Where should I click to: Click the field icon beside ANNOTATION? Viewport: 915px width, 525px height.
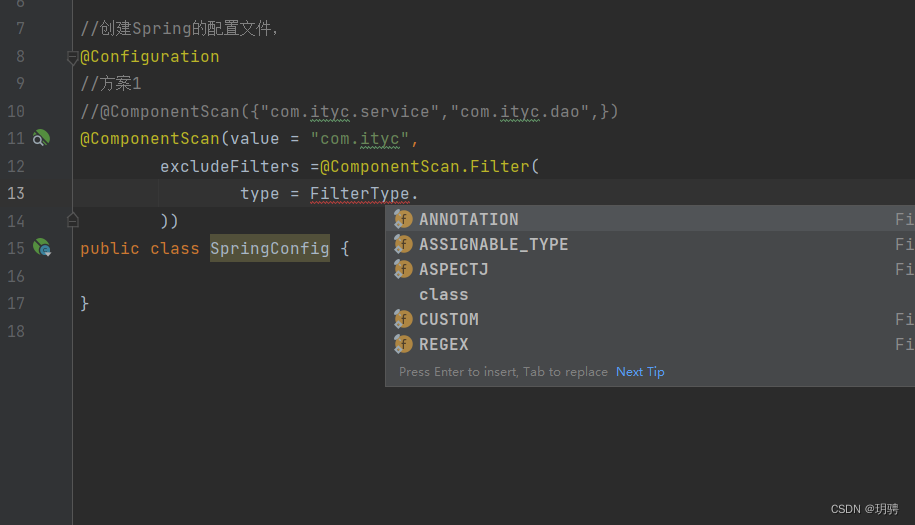(403, 219)
